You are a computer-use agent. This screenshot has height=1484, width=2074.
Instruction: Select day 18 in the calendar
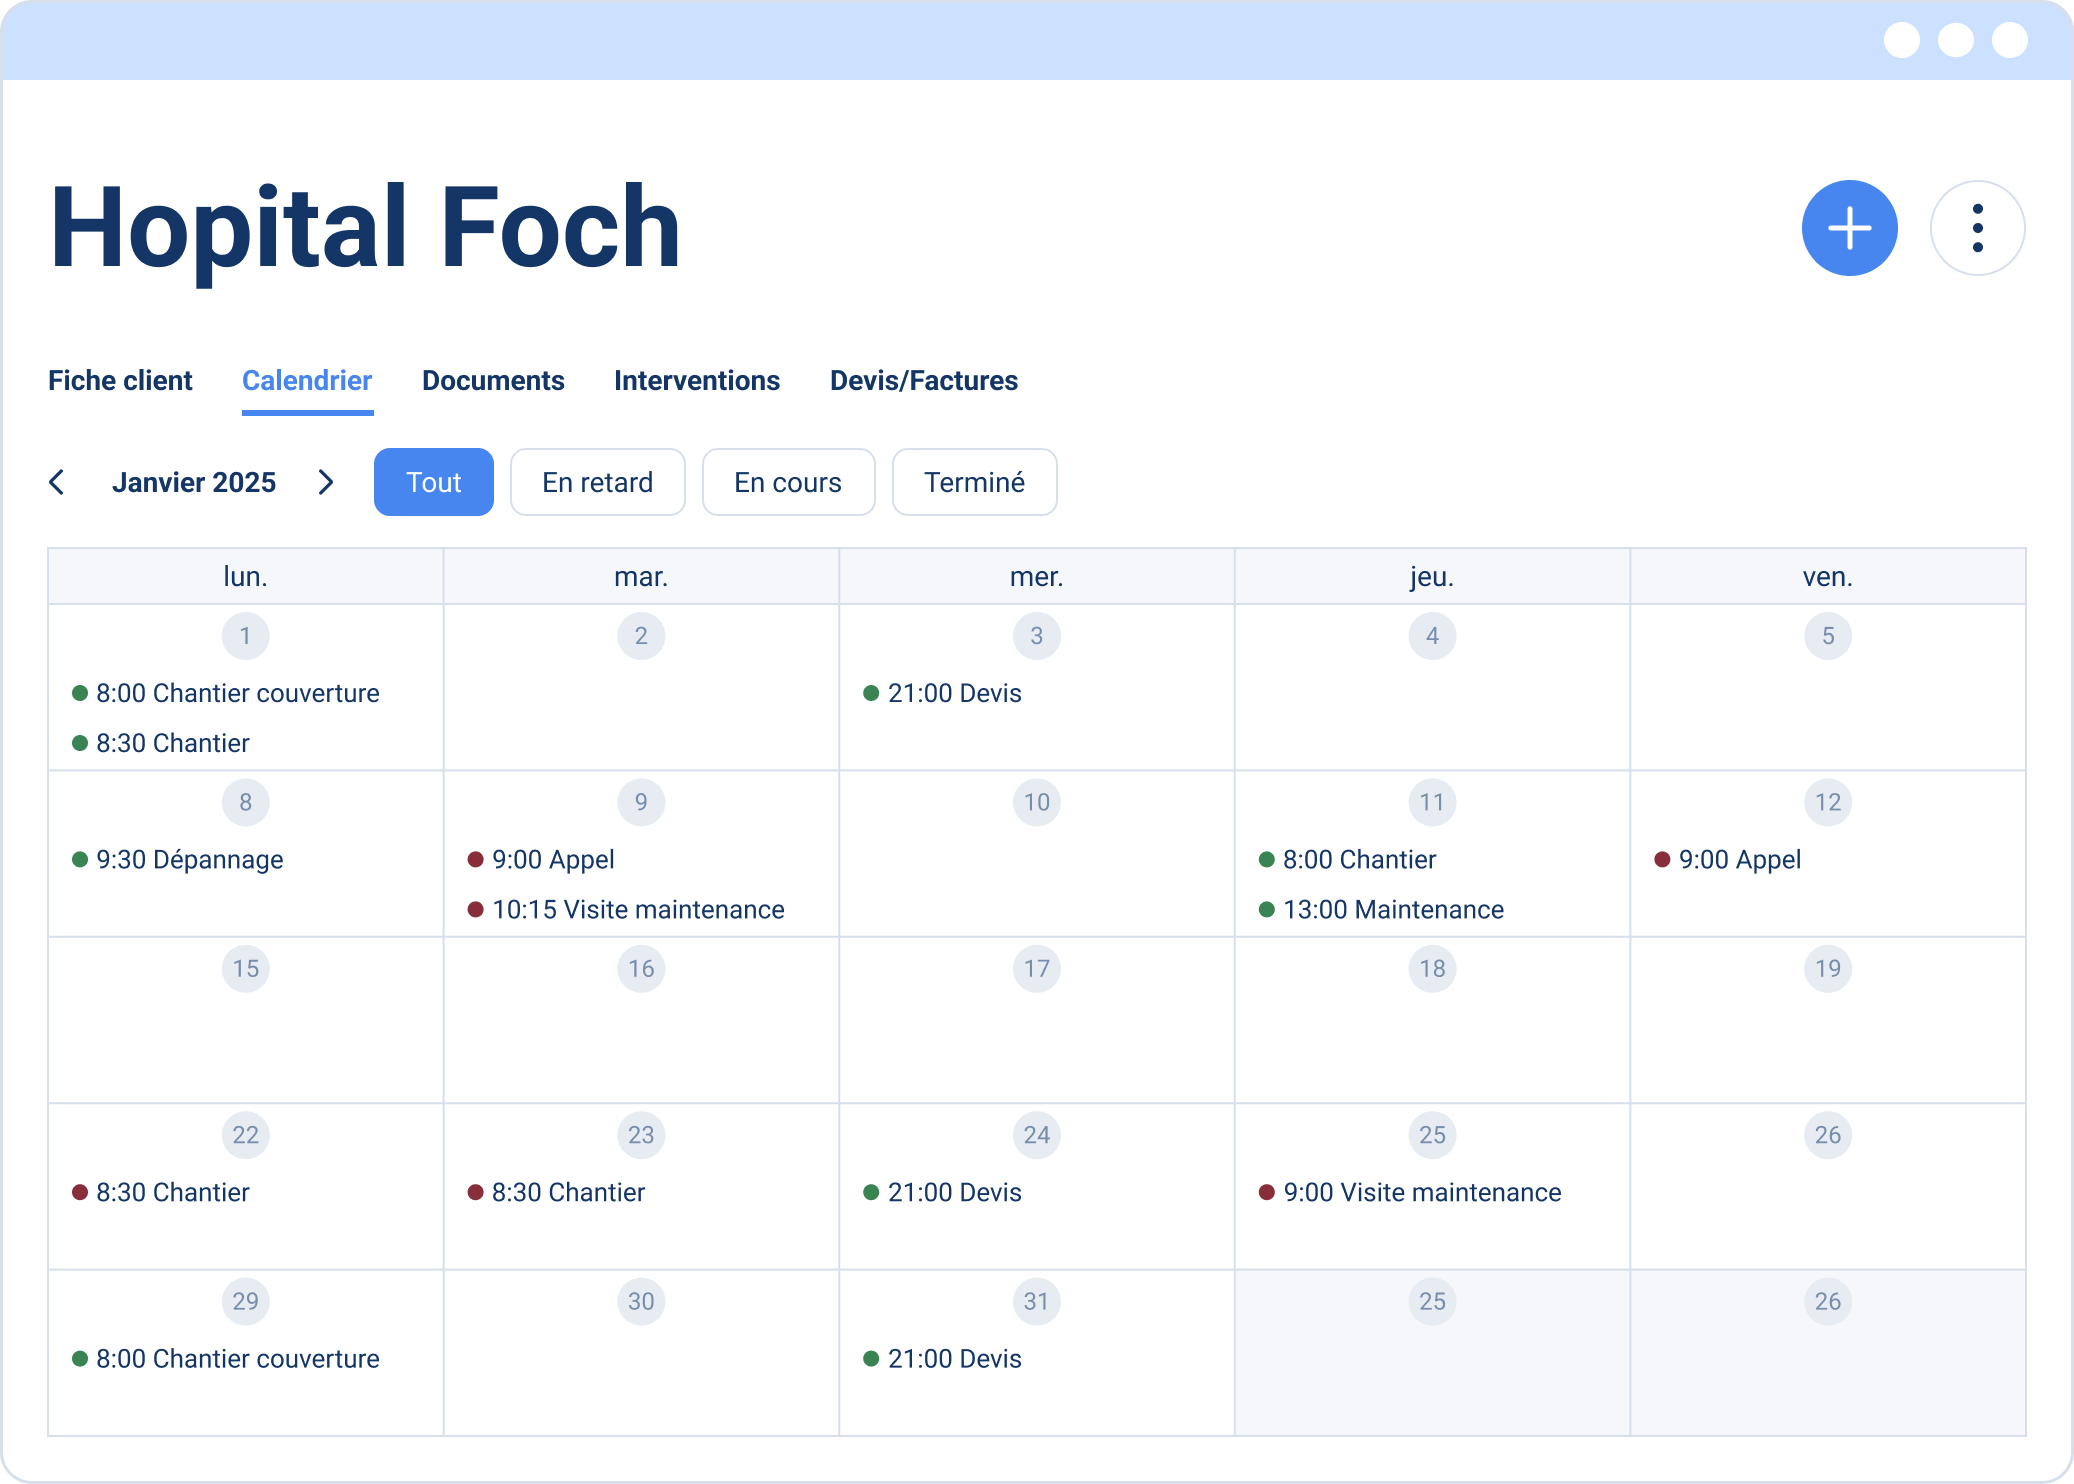(x=1432, y=969)
